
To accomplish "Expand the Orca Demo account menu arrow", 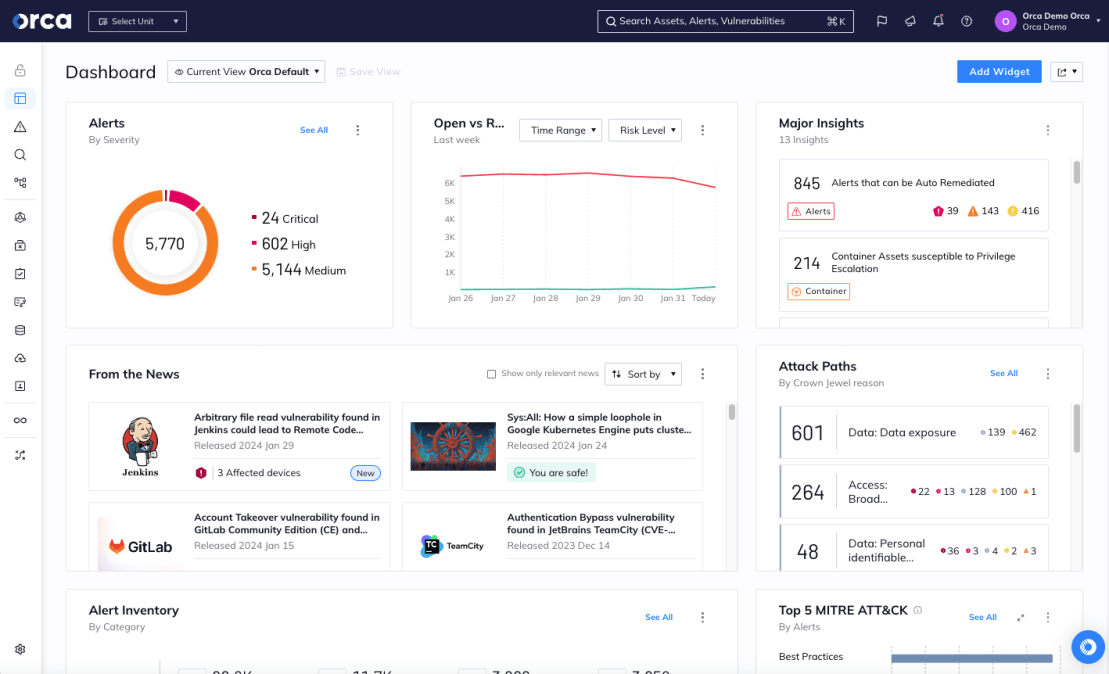I will pyautogui.click(x=1098, y=21).
